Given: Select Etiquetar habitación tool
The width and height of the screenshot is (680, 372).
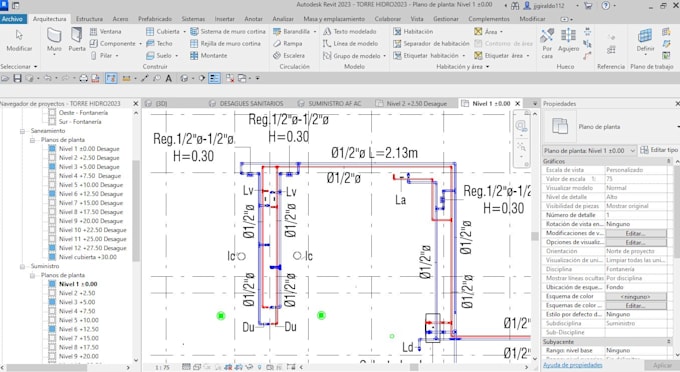Looking at the screenshot, I should (429, 55).
